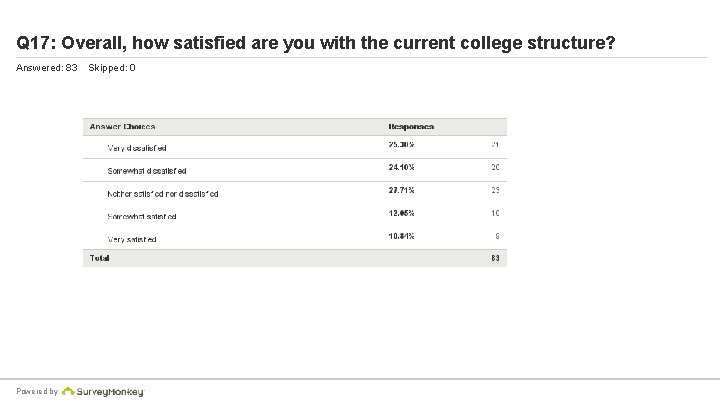This screenshot has width=720, height=405.
Task: Click the 27.71% response percentage
Action: tap(402, 190)
